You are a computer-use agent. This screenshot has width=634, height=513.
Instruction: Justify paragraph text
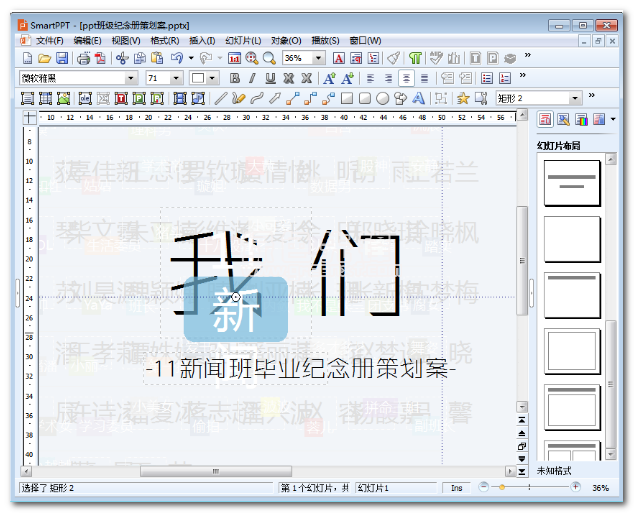pos(424,78)
